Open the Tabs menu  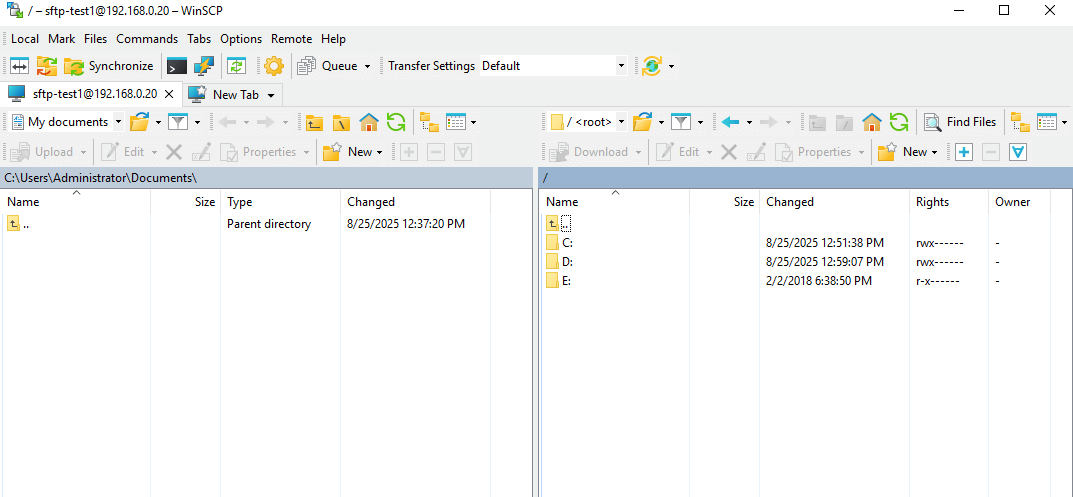click(199, 39)
